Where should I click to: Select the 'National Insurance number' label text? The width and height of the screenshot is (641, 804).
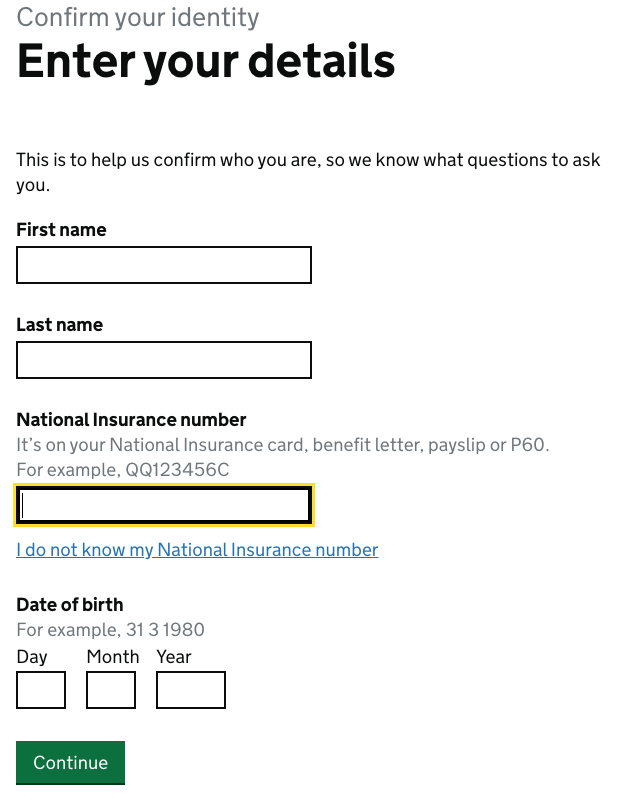tap(131, 420)
